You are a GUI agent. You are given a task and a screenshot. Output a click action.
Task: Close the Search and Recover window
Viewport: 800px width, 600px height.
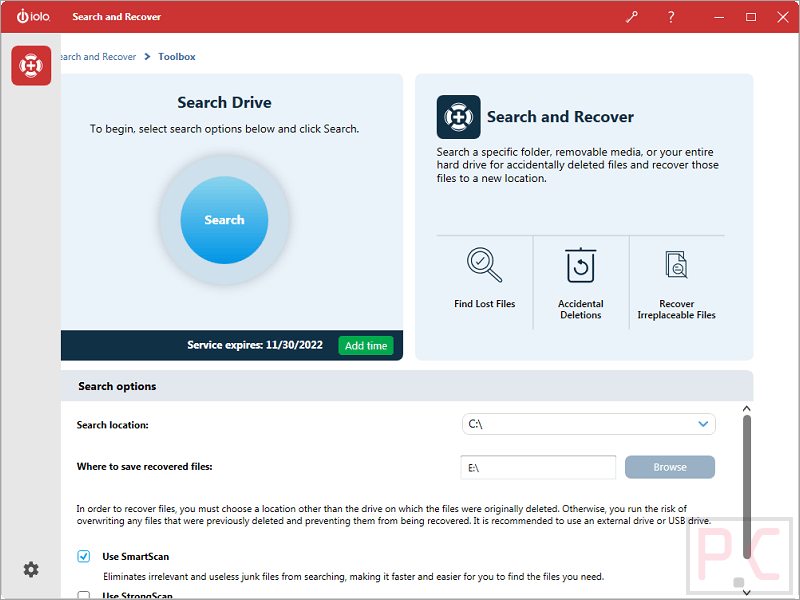(783, 17)
